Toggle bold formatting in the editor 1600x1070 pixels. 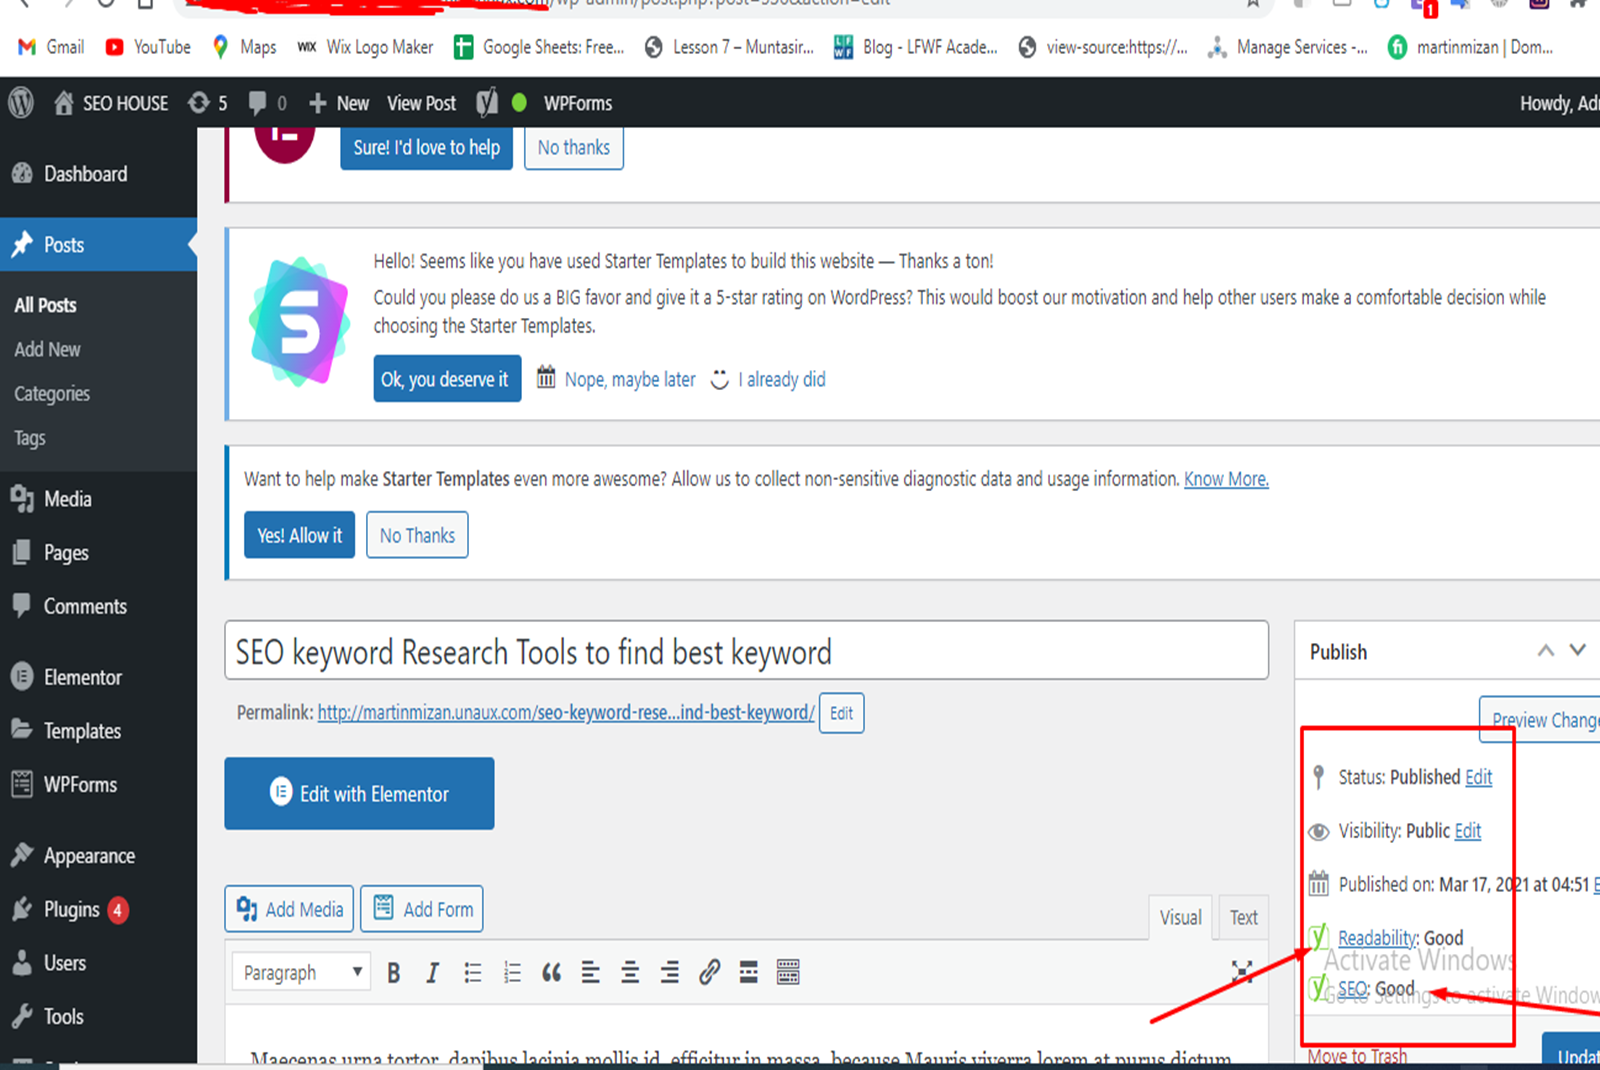[393, 971]
